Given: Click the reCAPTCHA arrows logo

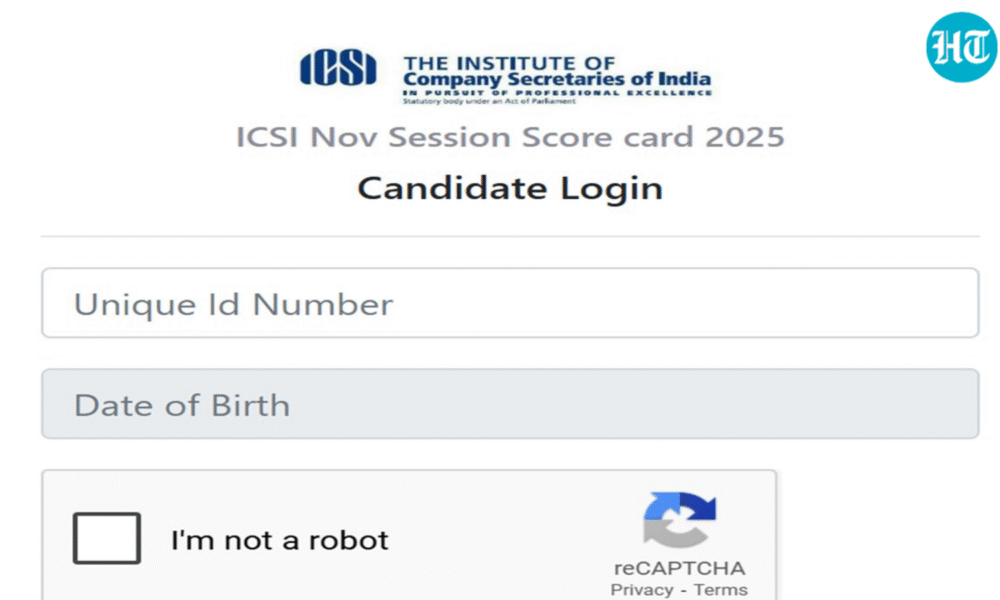Looking at the screenshot, I should click(679, 520).
